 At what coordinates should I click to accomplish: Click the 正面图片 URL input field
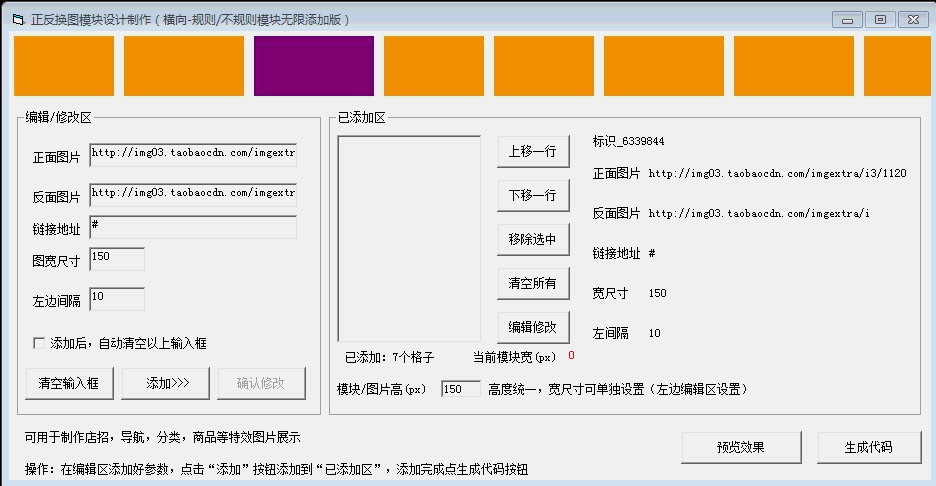pos(193,155)
